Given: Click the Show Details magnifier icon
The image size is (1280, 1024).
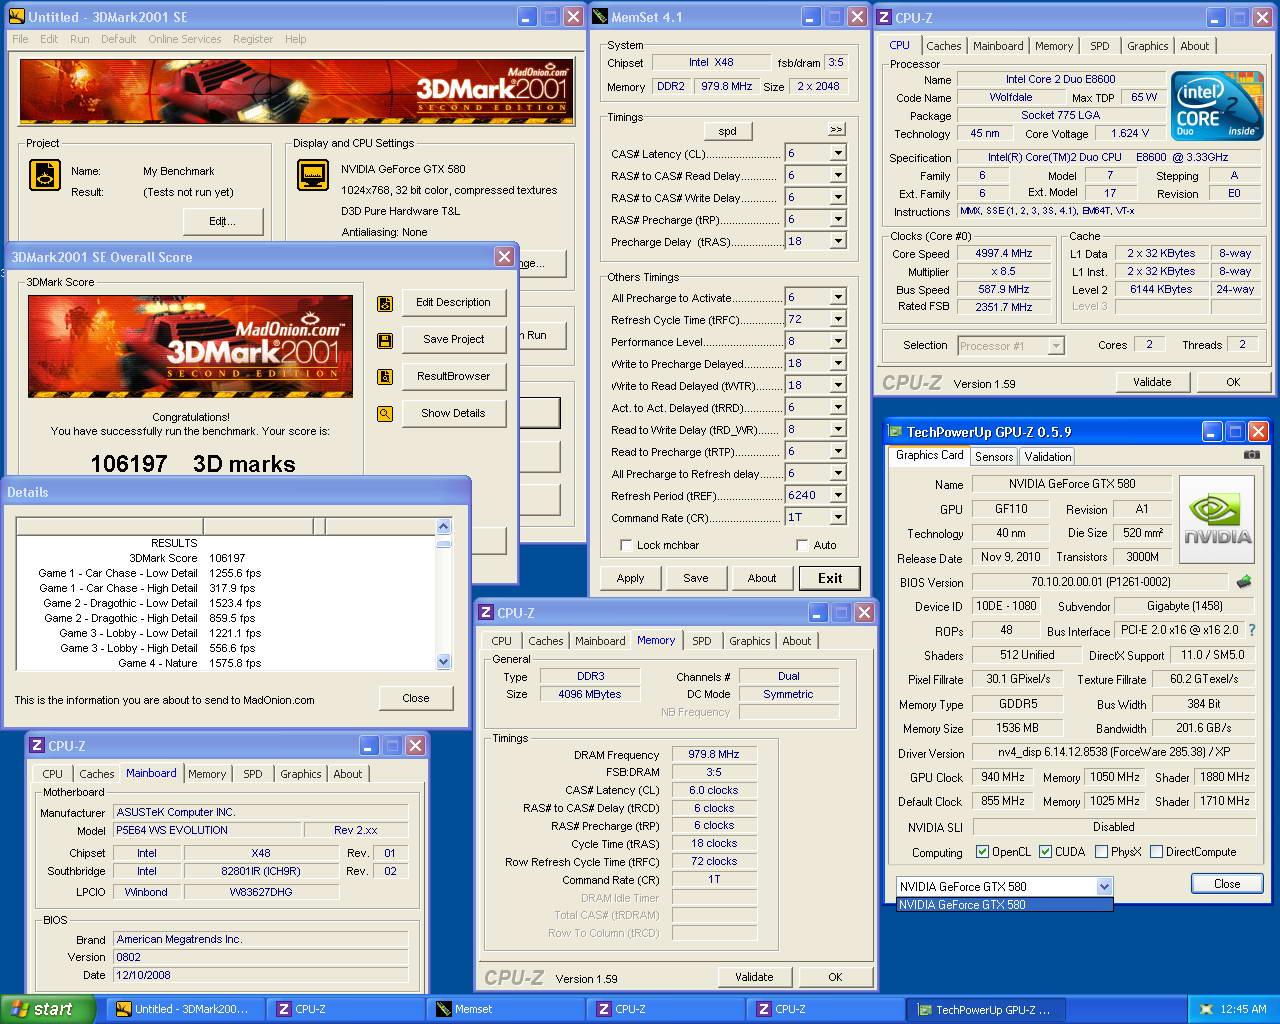Looking at the screenshot, I should (x=385, y=414).
